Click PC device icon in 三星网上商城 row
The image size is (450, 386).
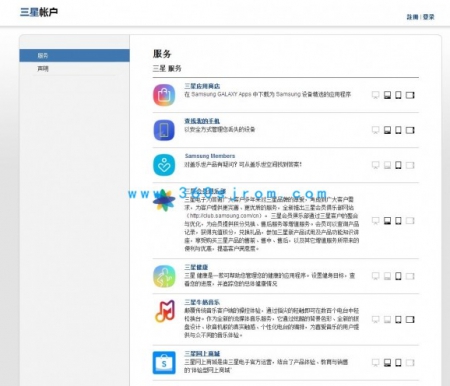[387, 362]
